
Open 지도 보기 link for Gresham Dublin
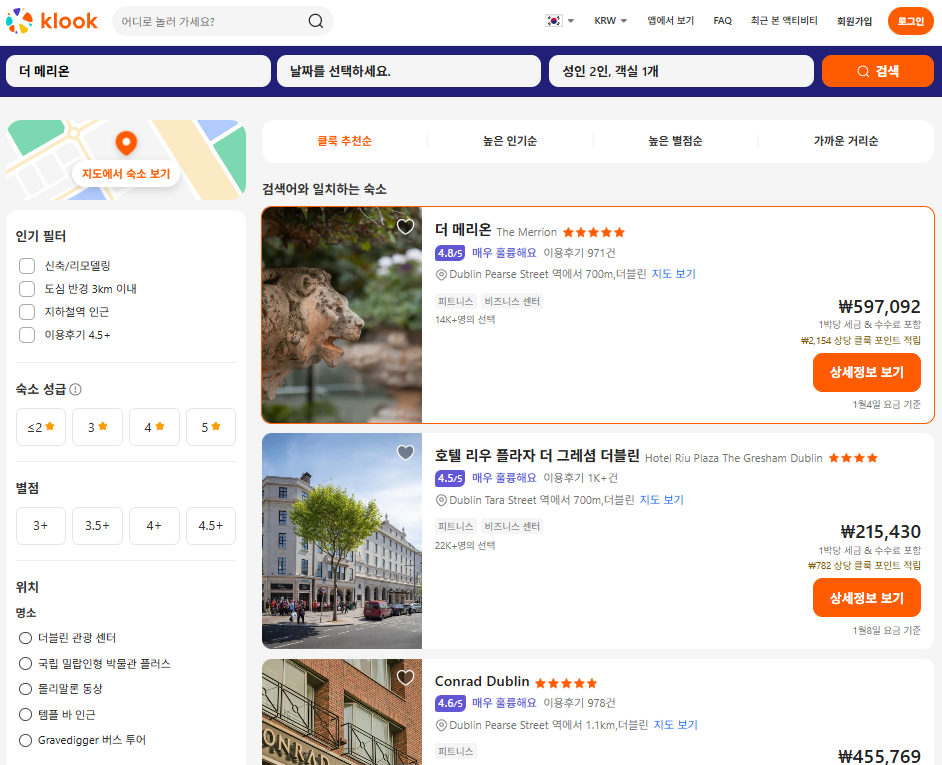tap(661, 500)
